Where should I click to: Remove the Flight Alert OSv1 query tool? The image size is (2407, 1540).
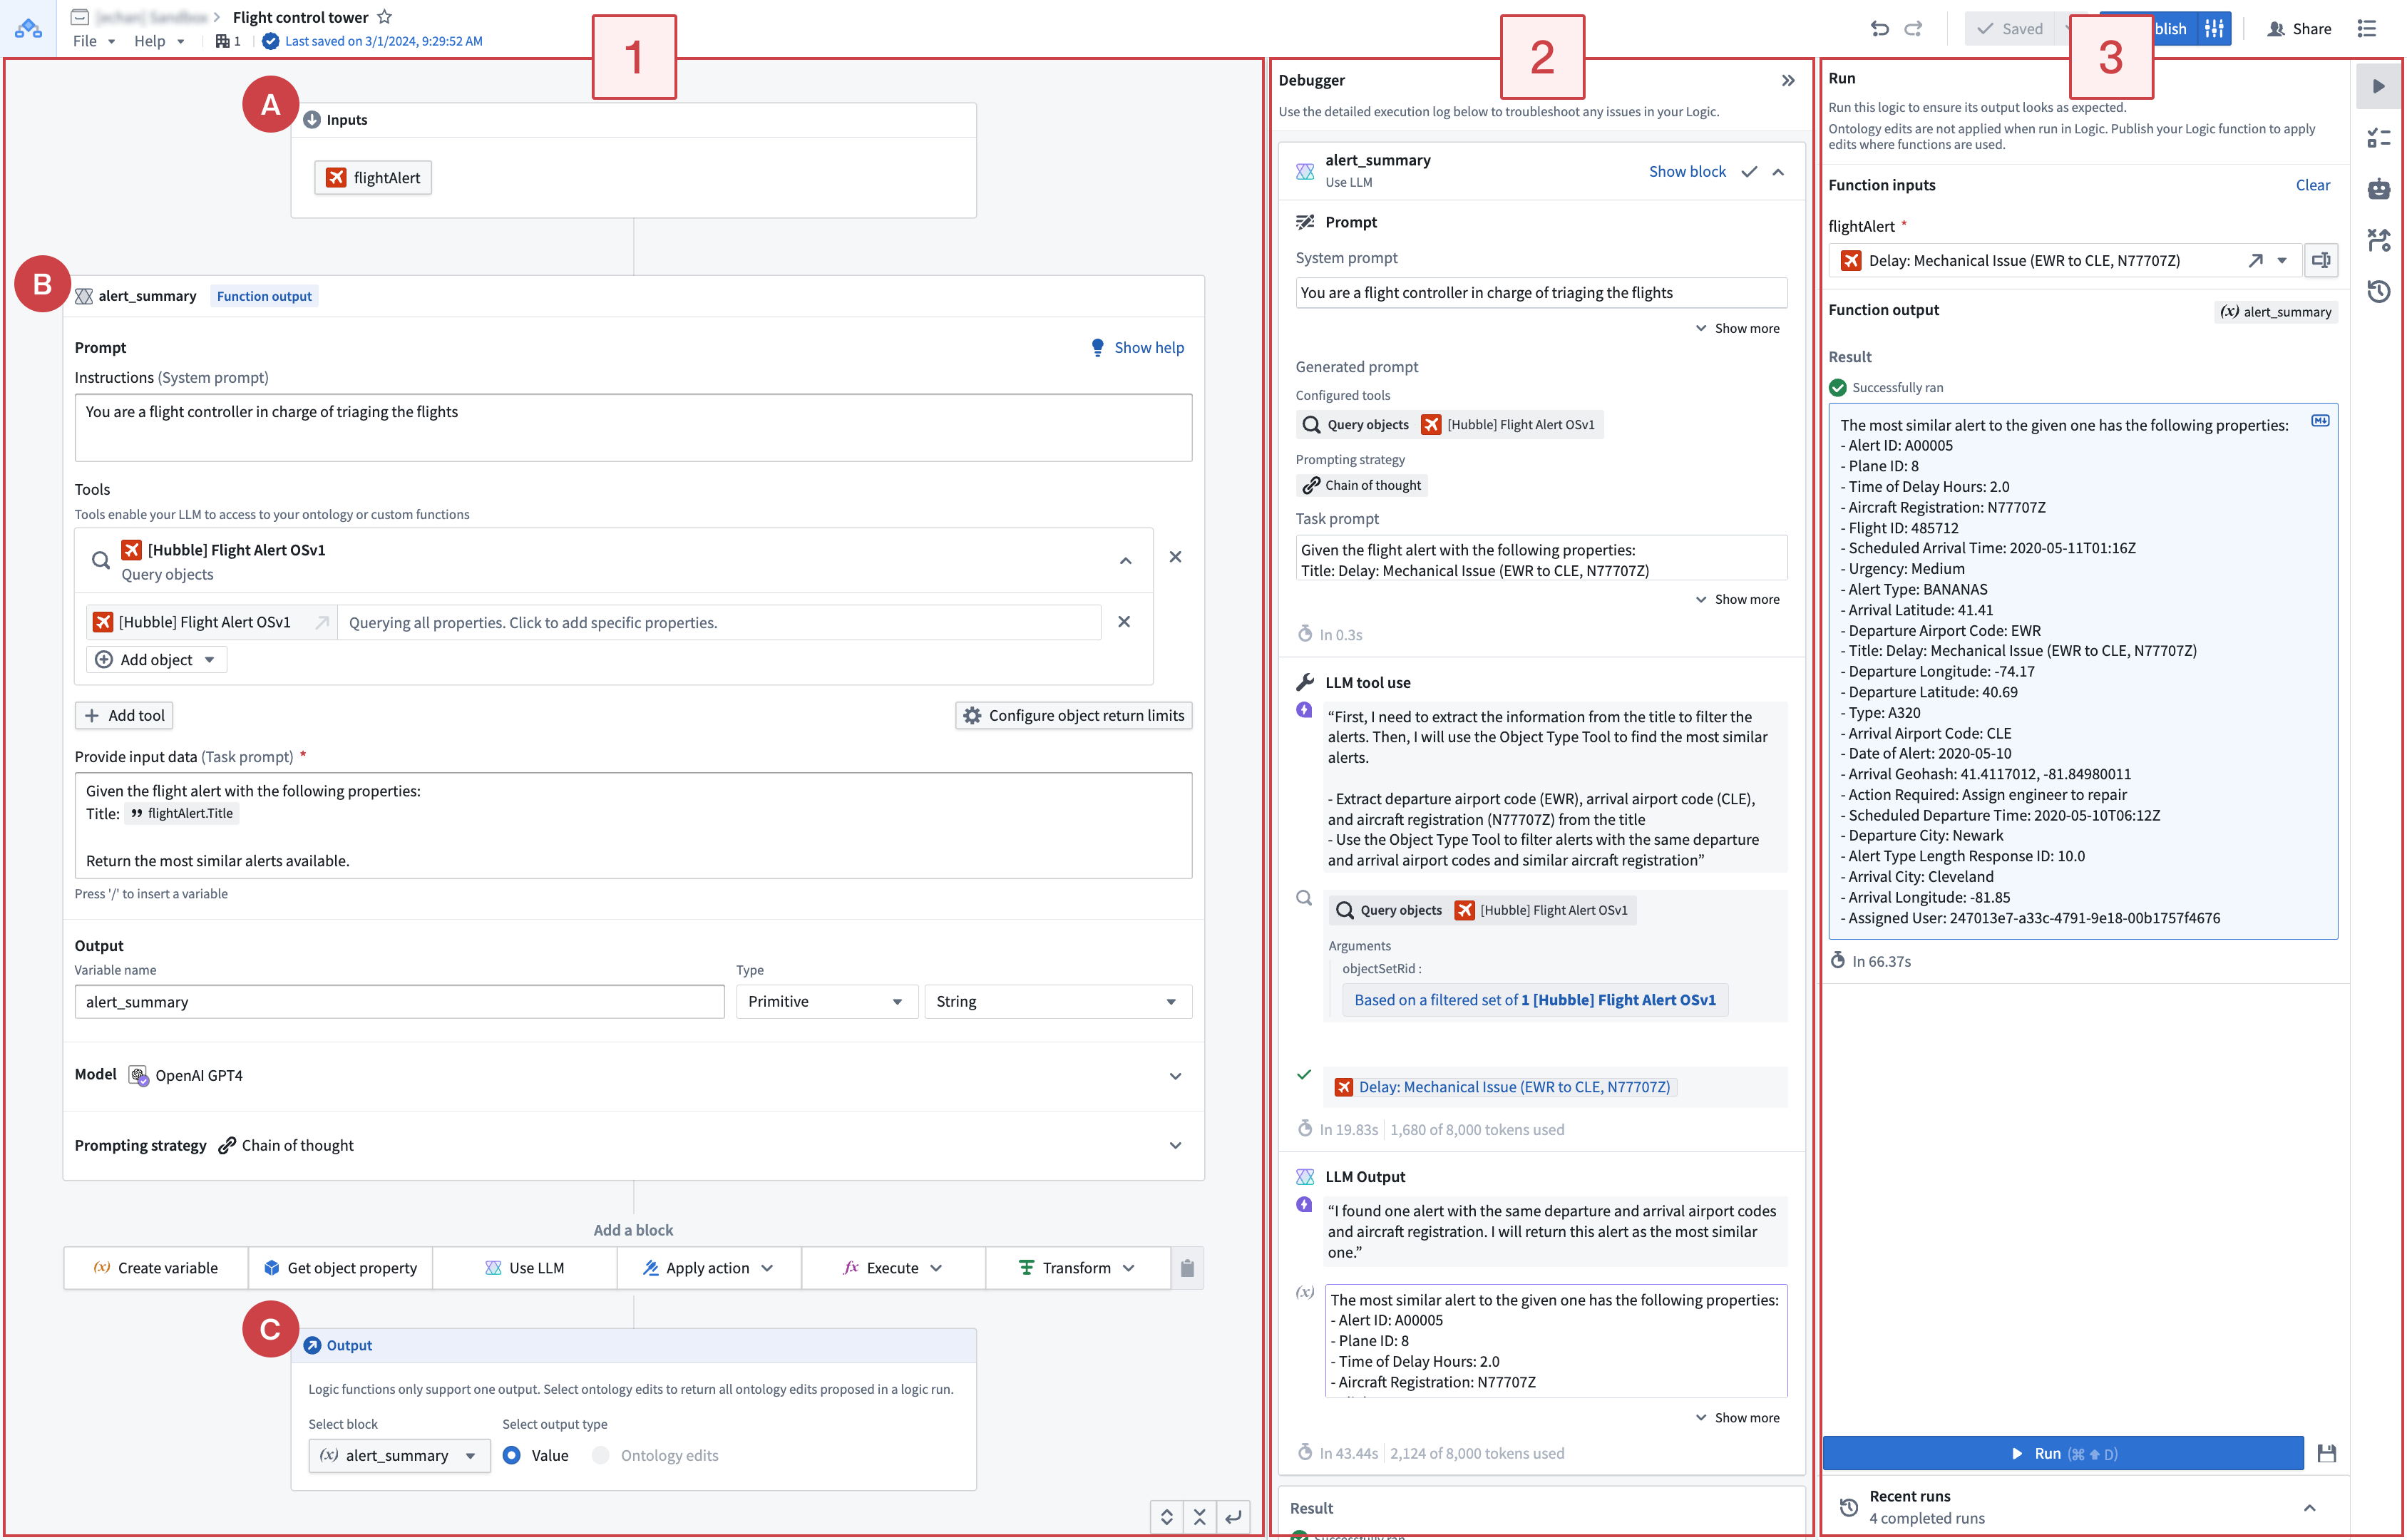tap(1176, 557)
